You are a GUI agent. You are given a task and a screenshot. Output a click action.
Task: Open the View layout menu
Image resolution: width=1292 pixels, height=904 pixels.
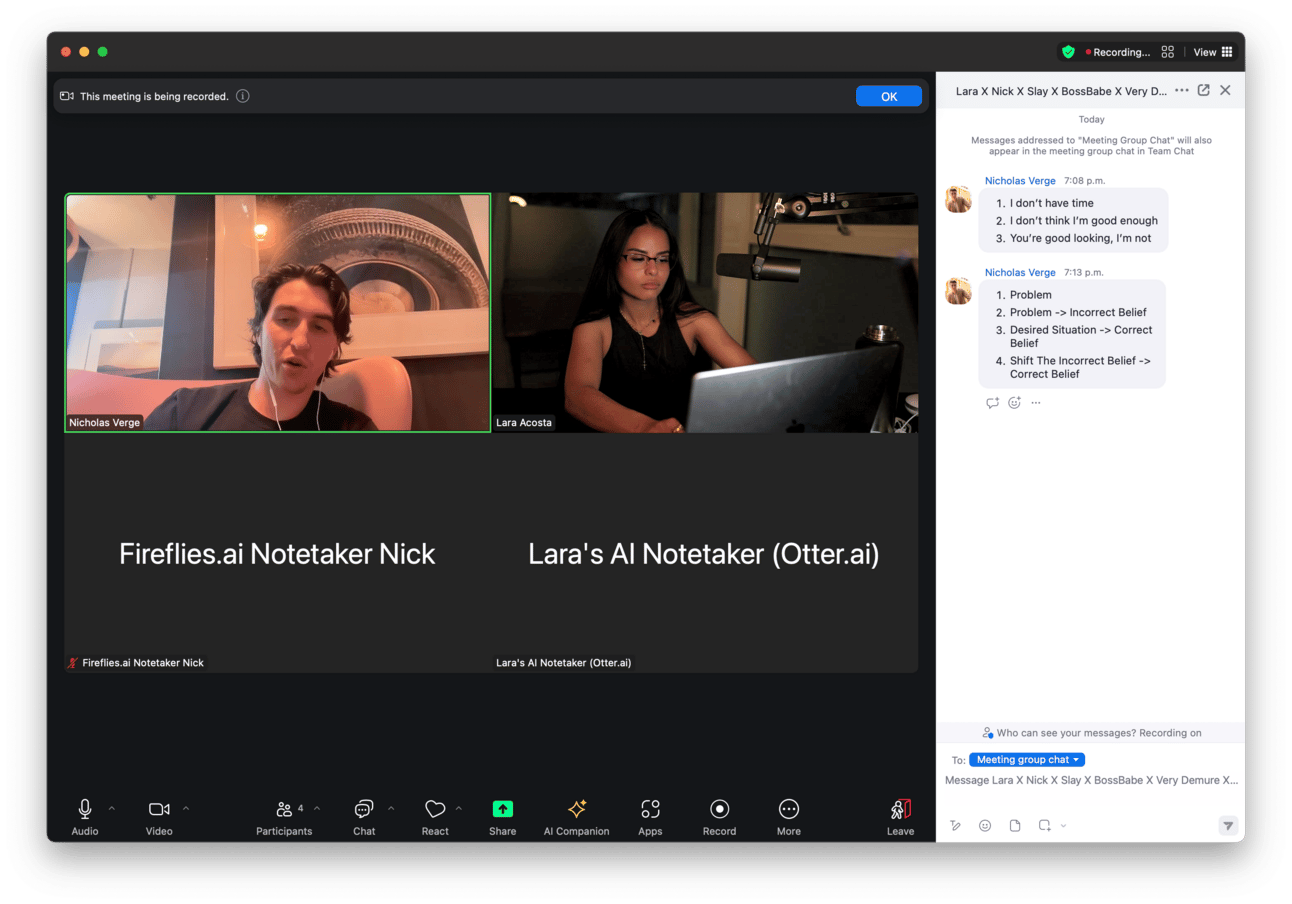coord(1213,52)
